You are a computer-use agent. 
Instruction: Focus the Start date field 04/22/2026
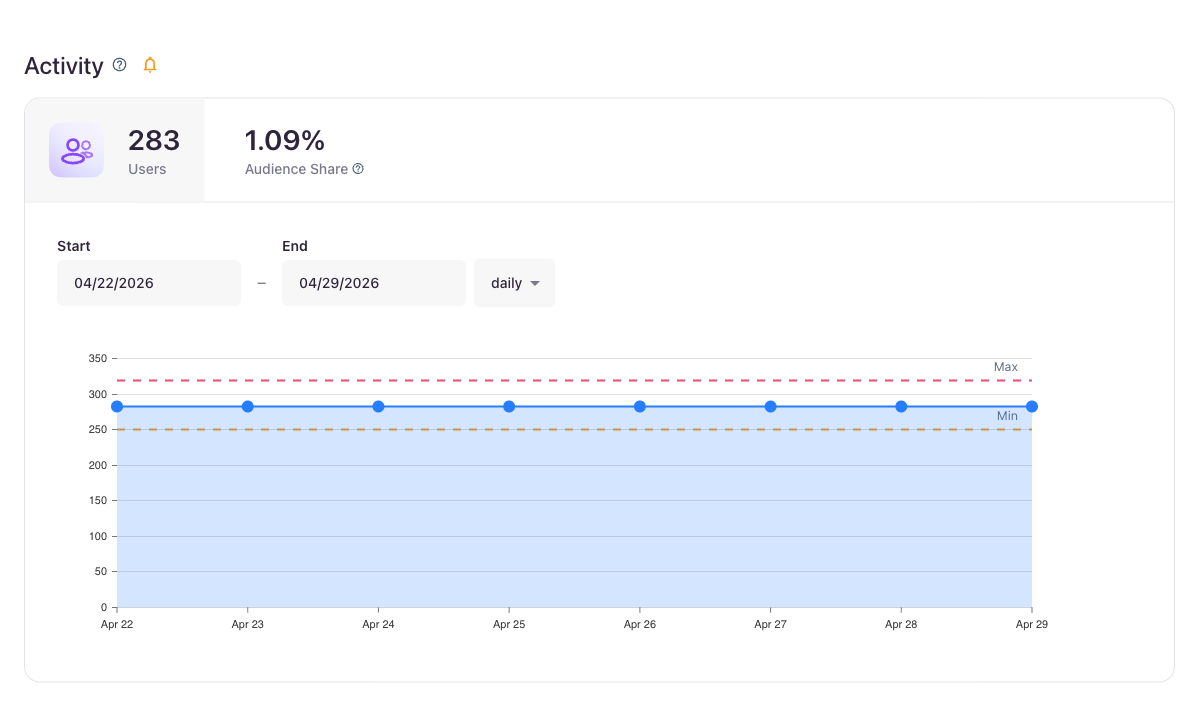[x=149, y=283]
